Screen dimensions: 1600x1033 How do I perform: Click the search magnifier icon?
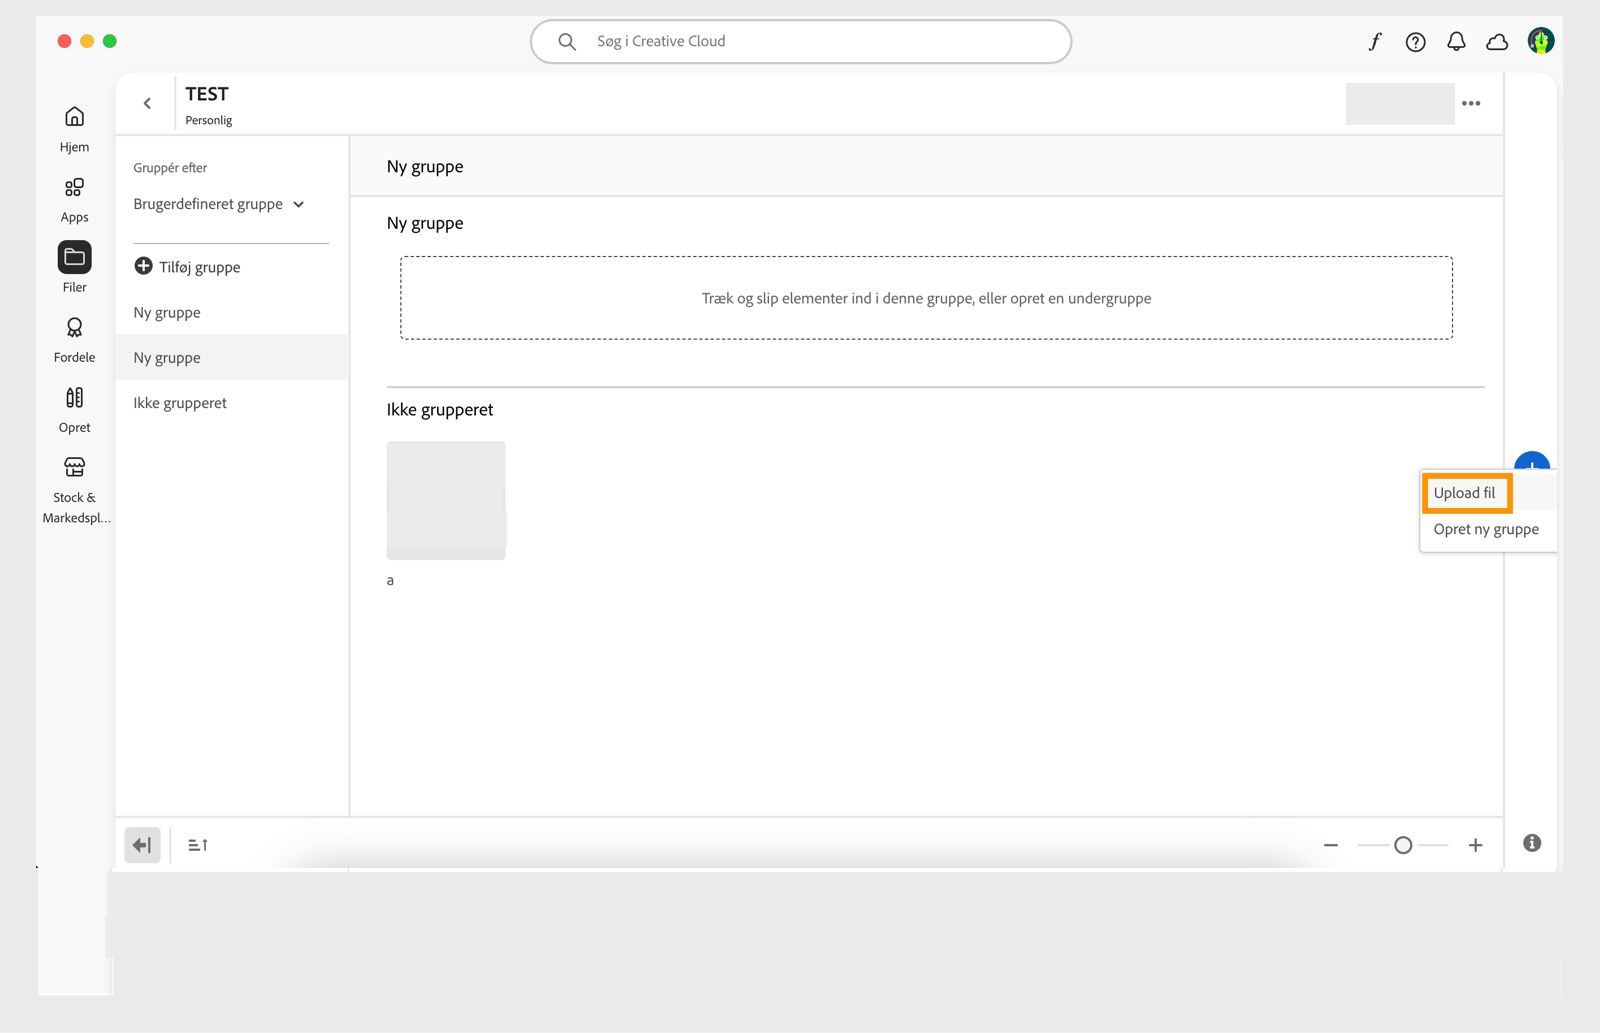pos(567,41)
